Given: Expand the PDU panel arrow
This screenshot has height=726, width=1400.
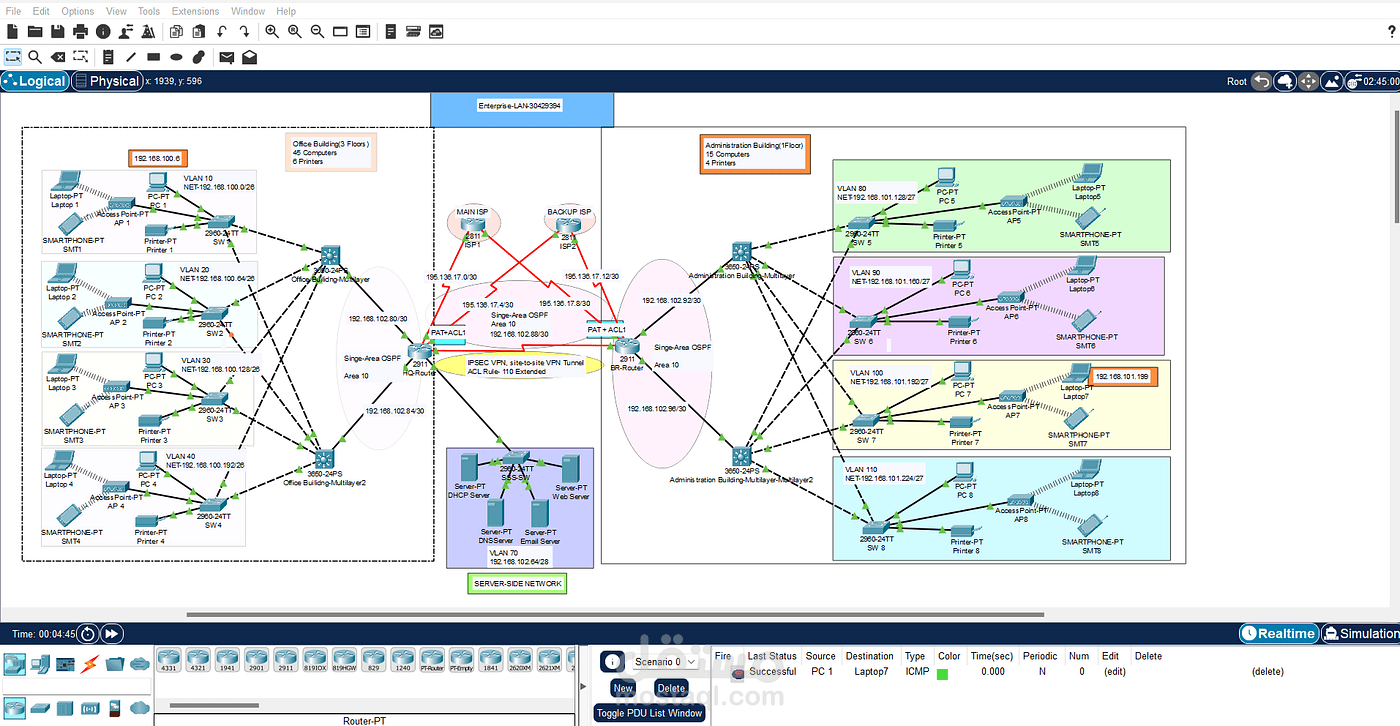Looking at the screenshot, I should tap(583, 687).
